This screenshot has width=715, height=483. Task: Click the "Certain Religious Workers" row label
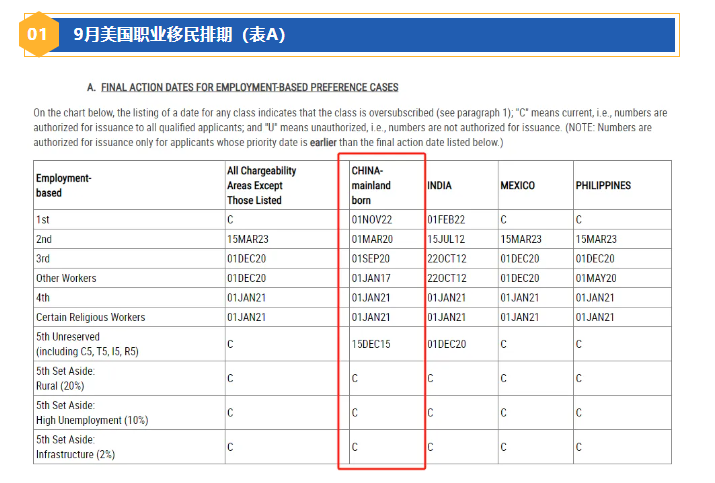click(x=90, y=317)
